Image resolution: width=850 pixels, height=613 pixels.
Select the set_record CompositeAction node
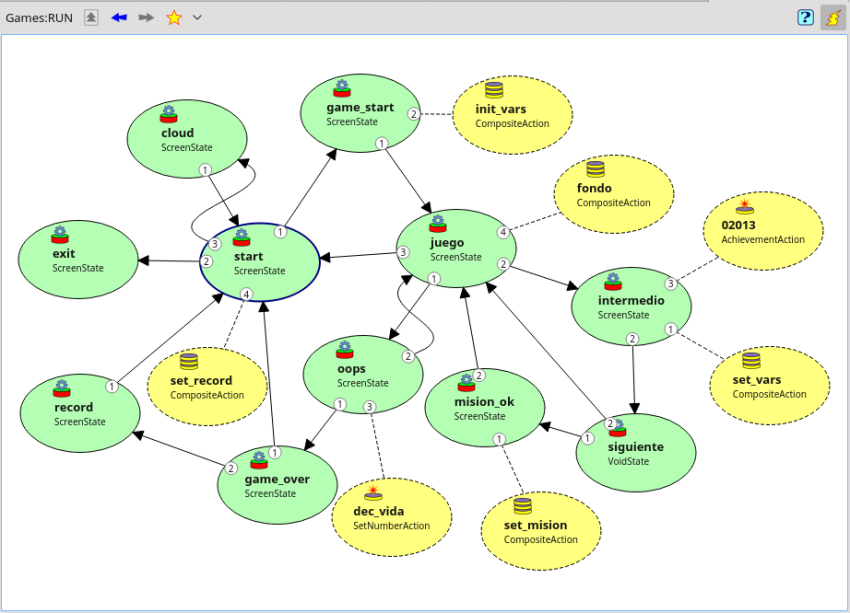point(208,387)
